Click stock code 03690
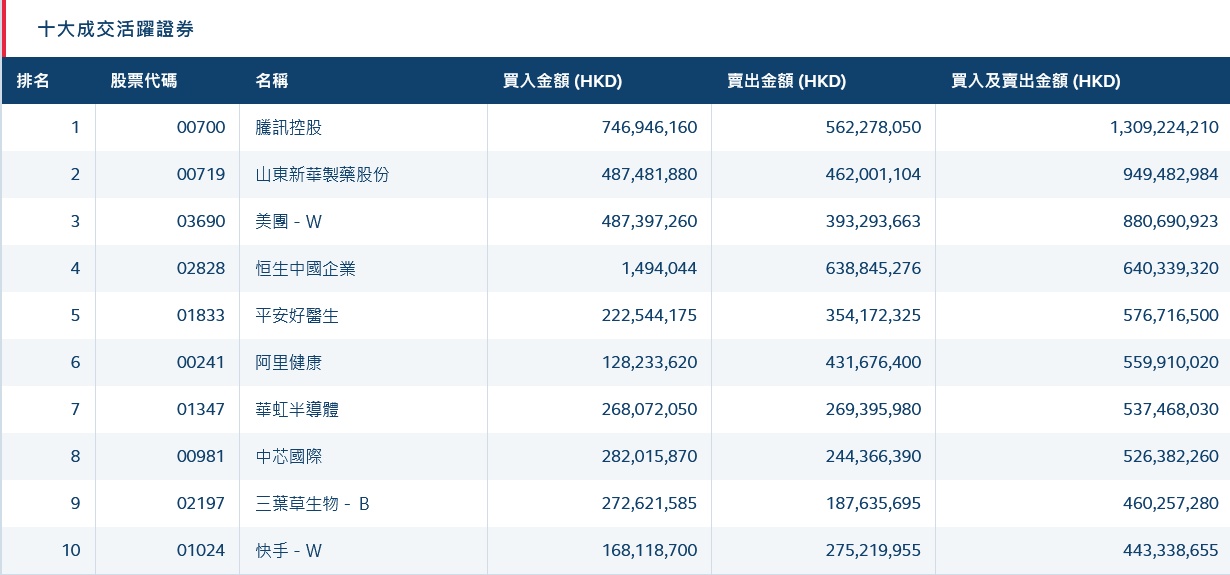The image size is (1230, 575). pyautogui.click(x=201, y=222)
